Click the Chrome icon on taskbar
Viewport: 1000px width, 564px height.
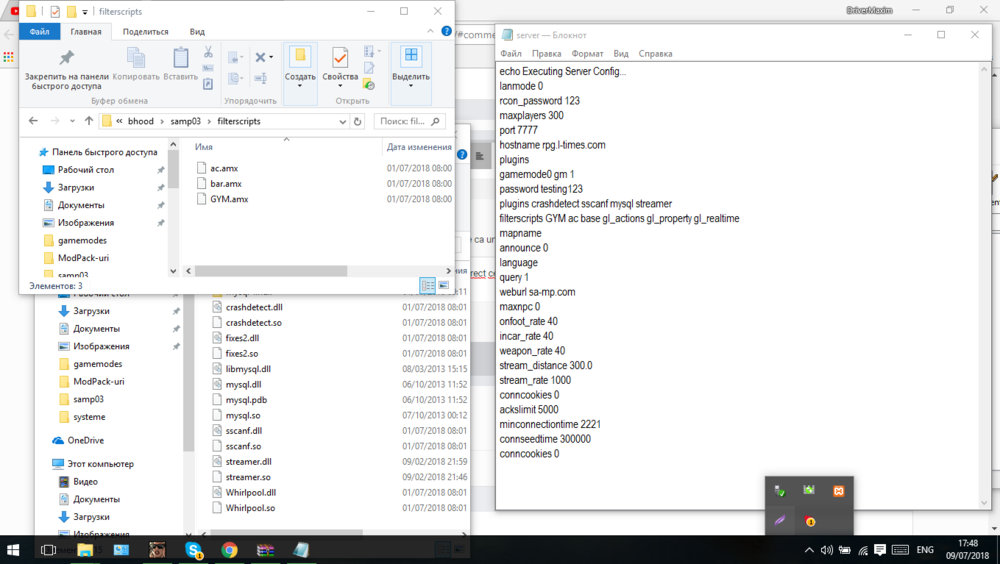click(x=230, y=549)
